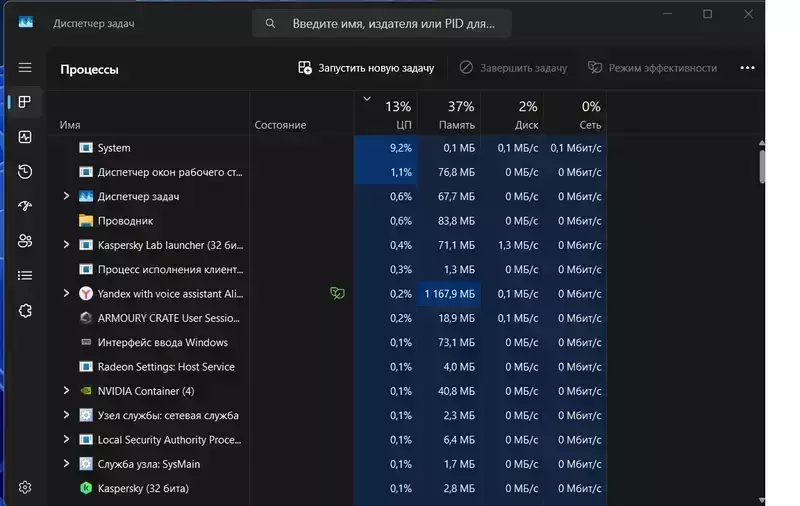
Task: Sort by the ЦП 13% column header
Action: (x=386, y=114)
